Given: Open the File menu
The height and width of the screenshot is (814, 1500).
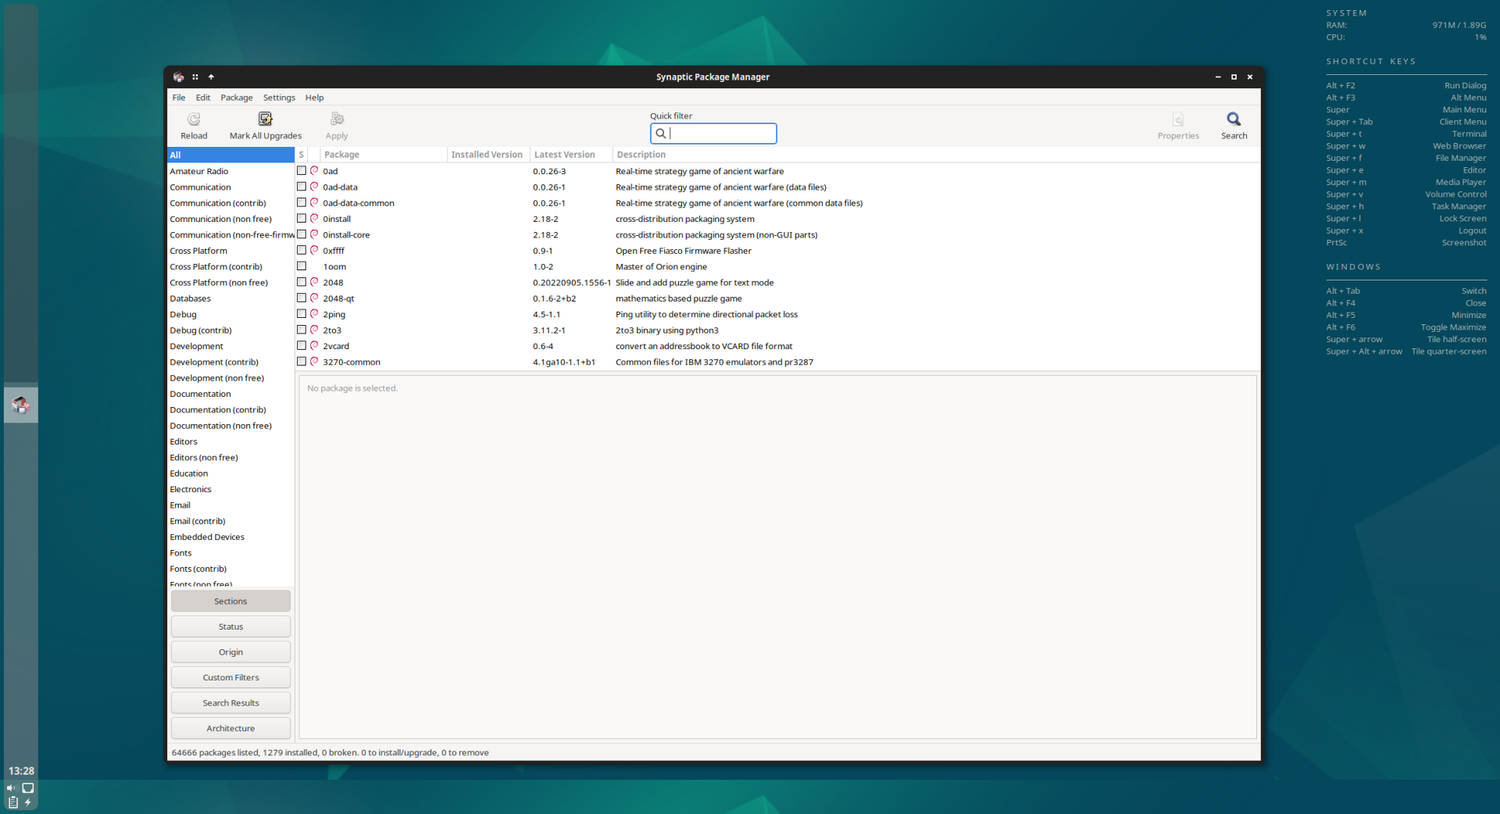Looking at the screenshot, I should 179,98.
